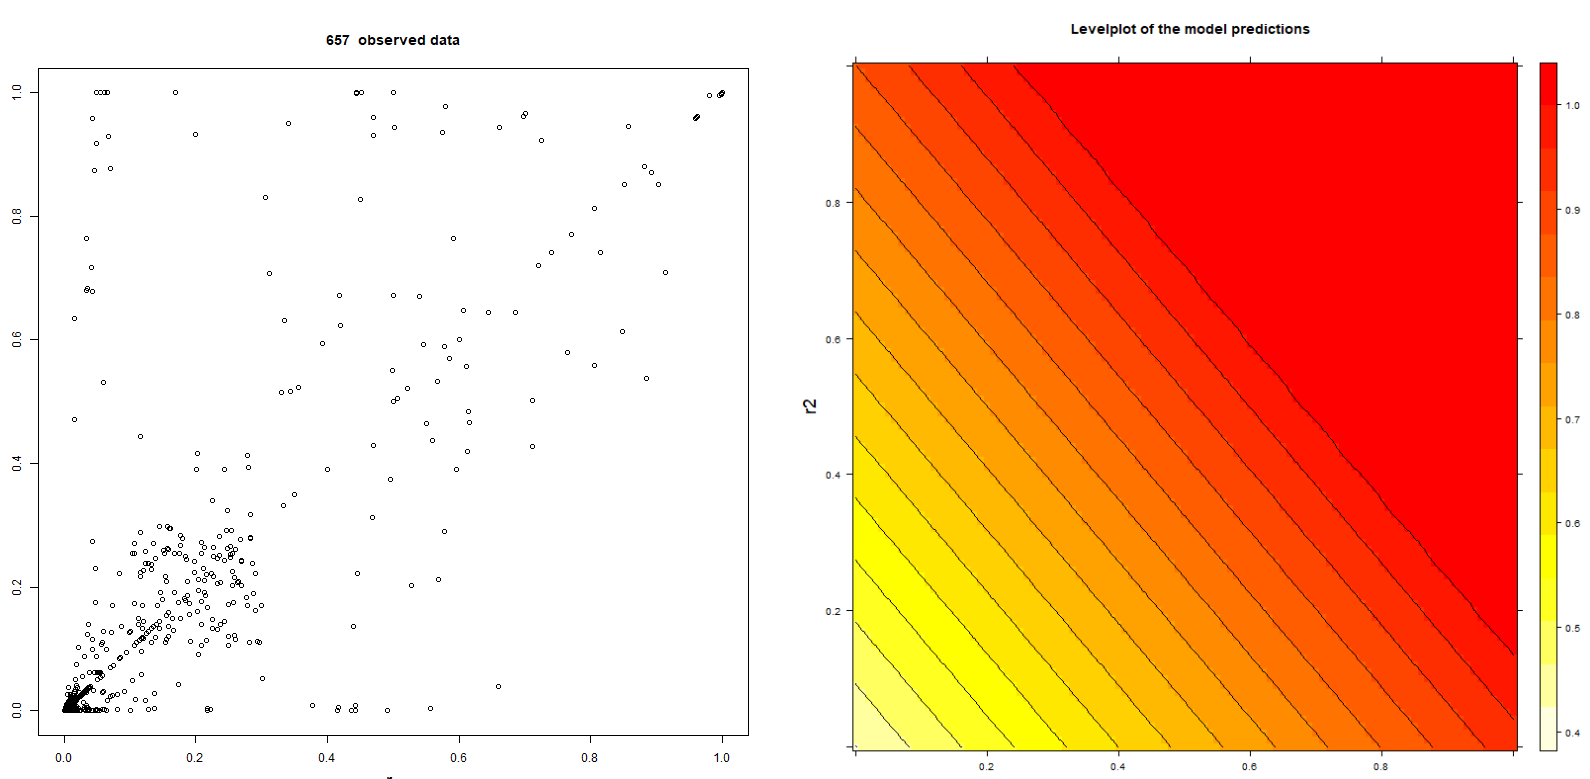This screenshot has height=779, width=1590.
Task: Pick the bright red top band of the colorbar
Action: click(1549, 85)
